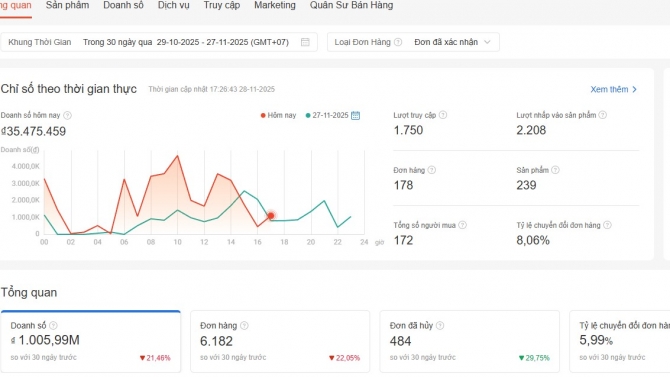670x377 pixels.
Task: Click the 1.750 visits value
Action: click(x=408, y=130)
